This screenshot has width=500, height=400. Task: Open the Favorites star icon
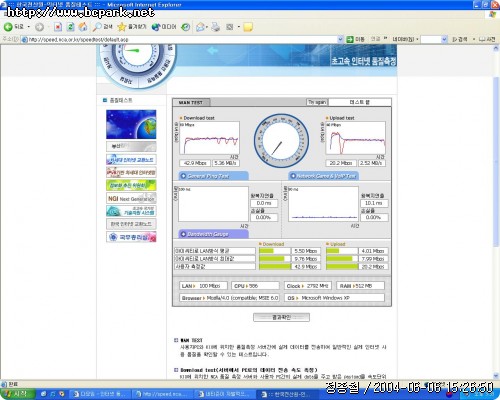[122, 27]
